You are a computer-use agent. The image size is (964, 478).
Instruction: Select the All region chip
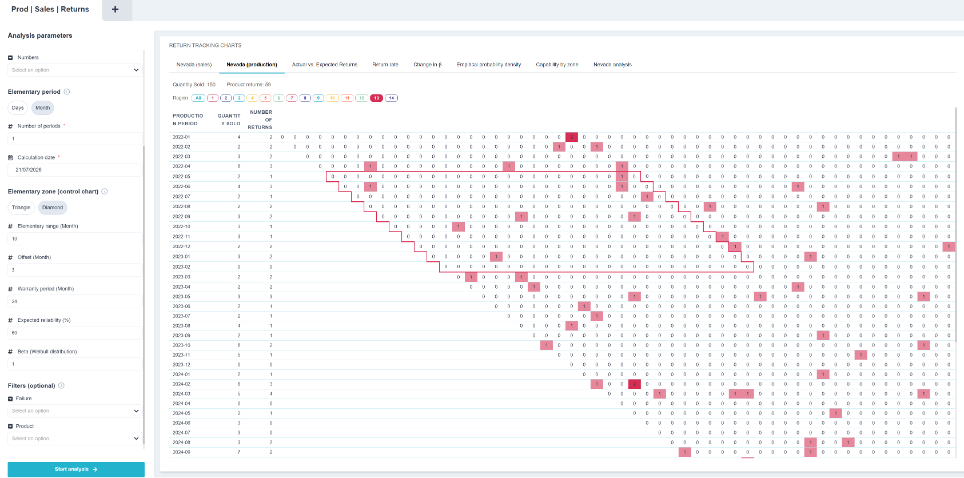coord(197,98)
